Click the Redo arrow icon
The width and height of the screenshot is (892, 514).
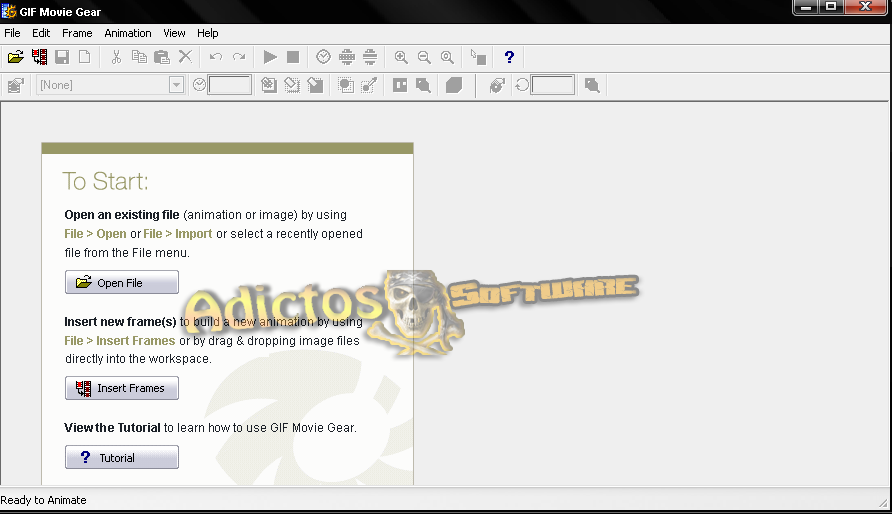(239, 57)
